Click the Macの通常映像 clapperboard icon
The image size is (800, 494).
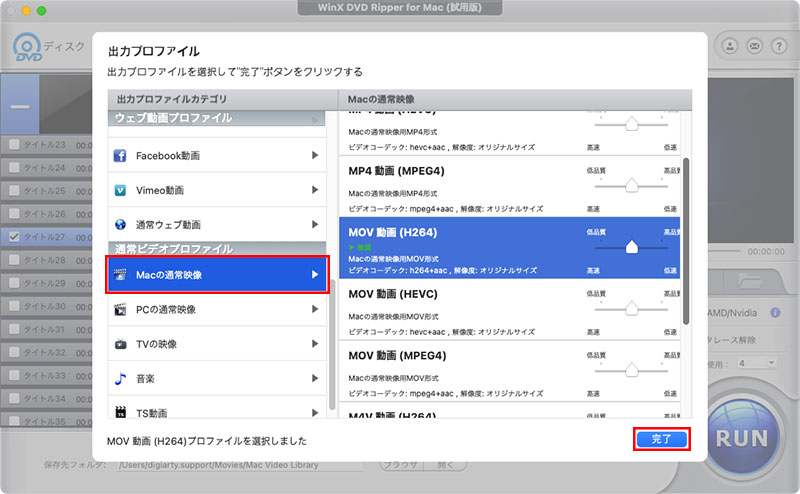(120, 275)
